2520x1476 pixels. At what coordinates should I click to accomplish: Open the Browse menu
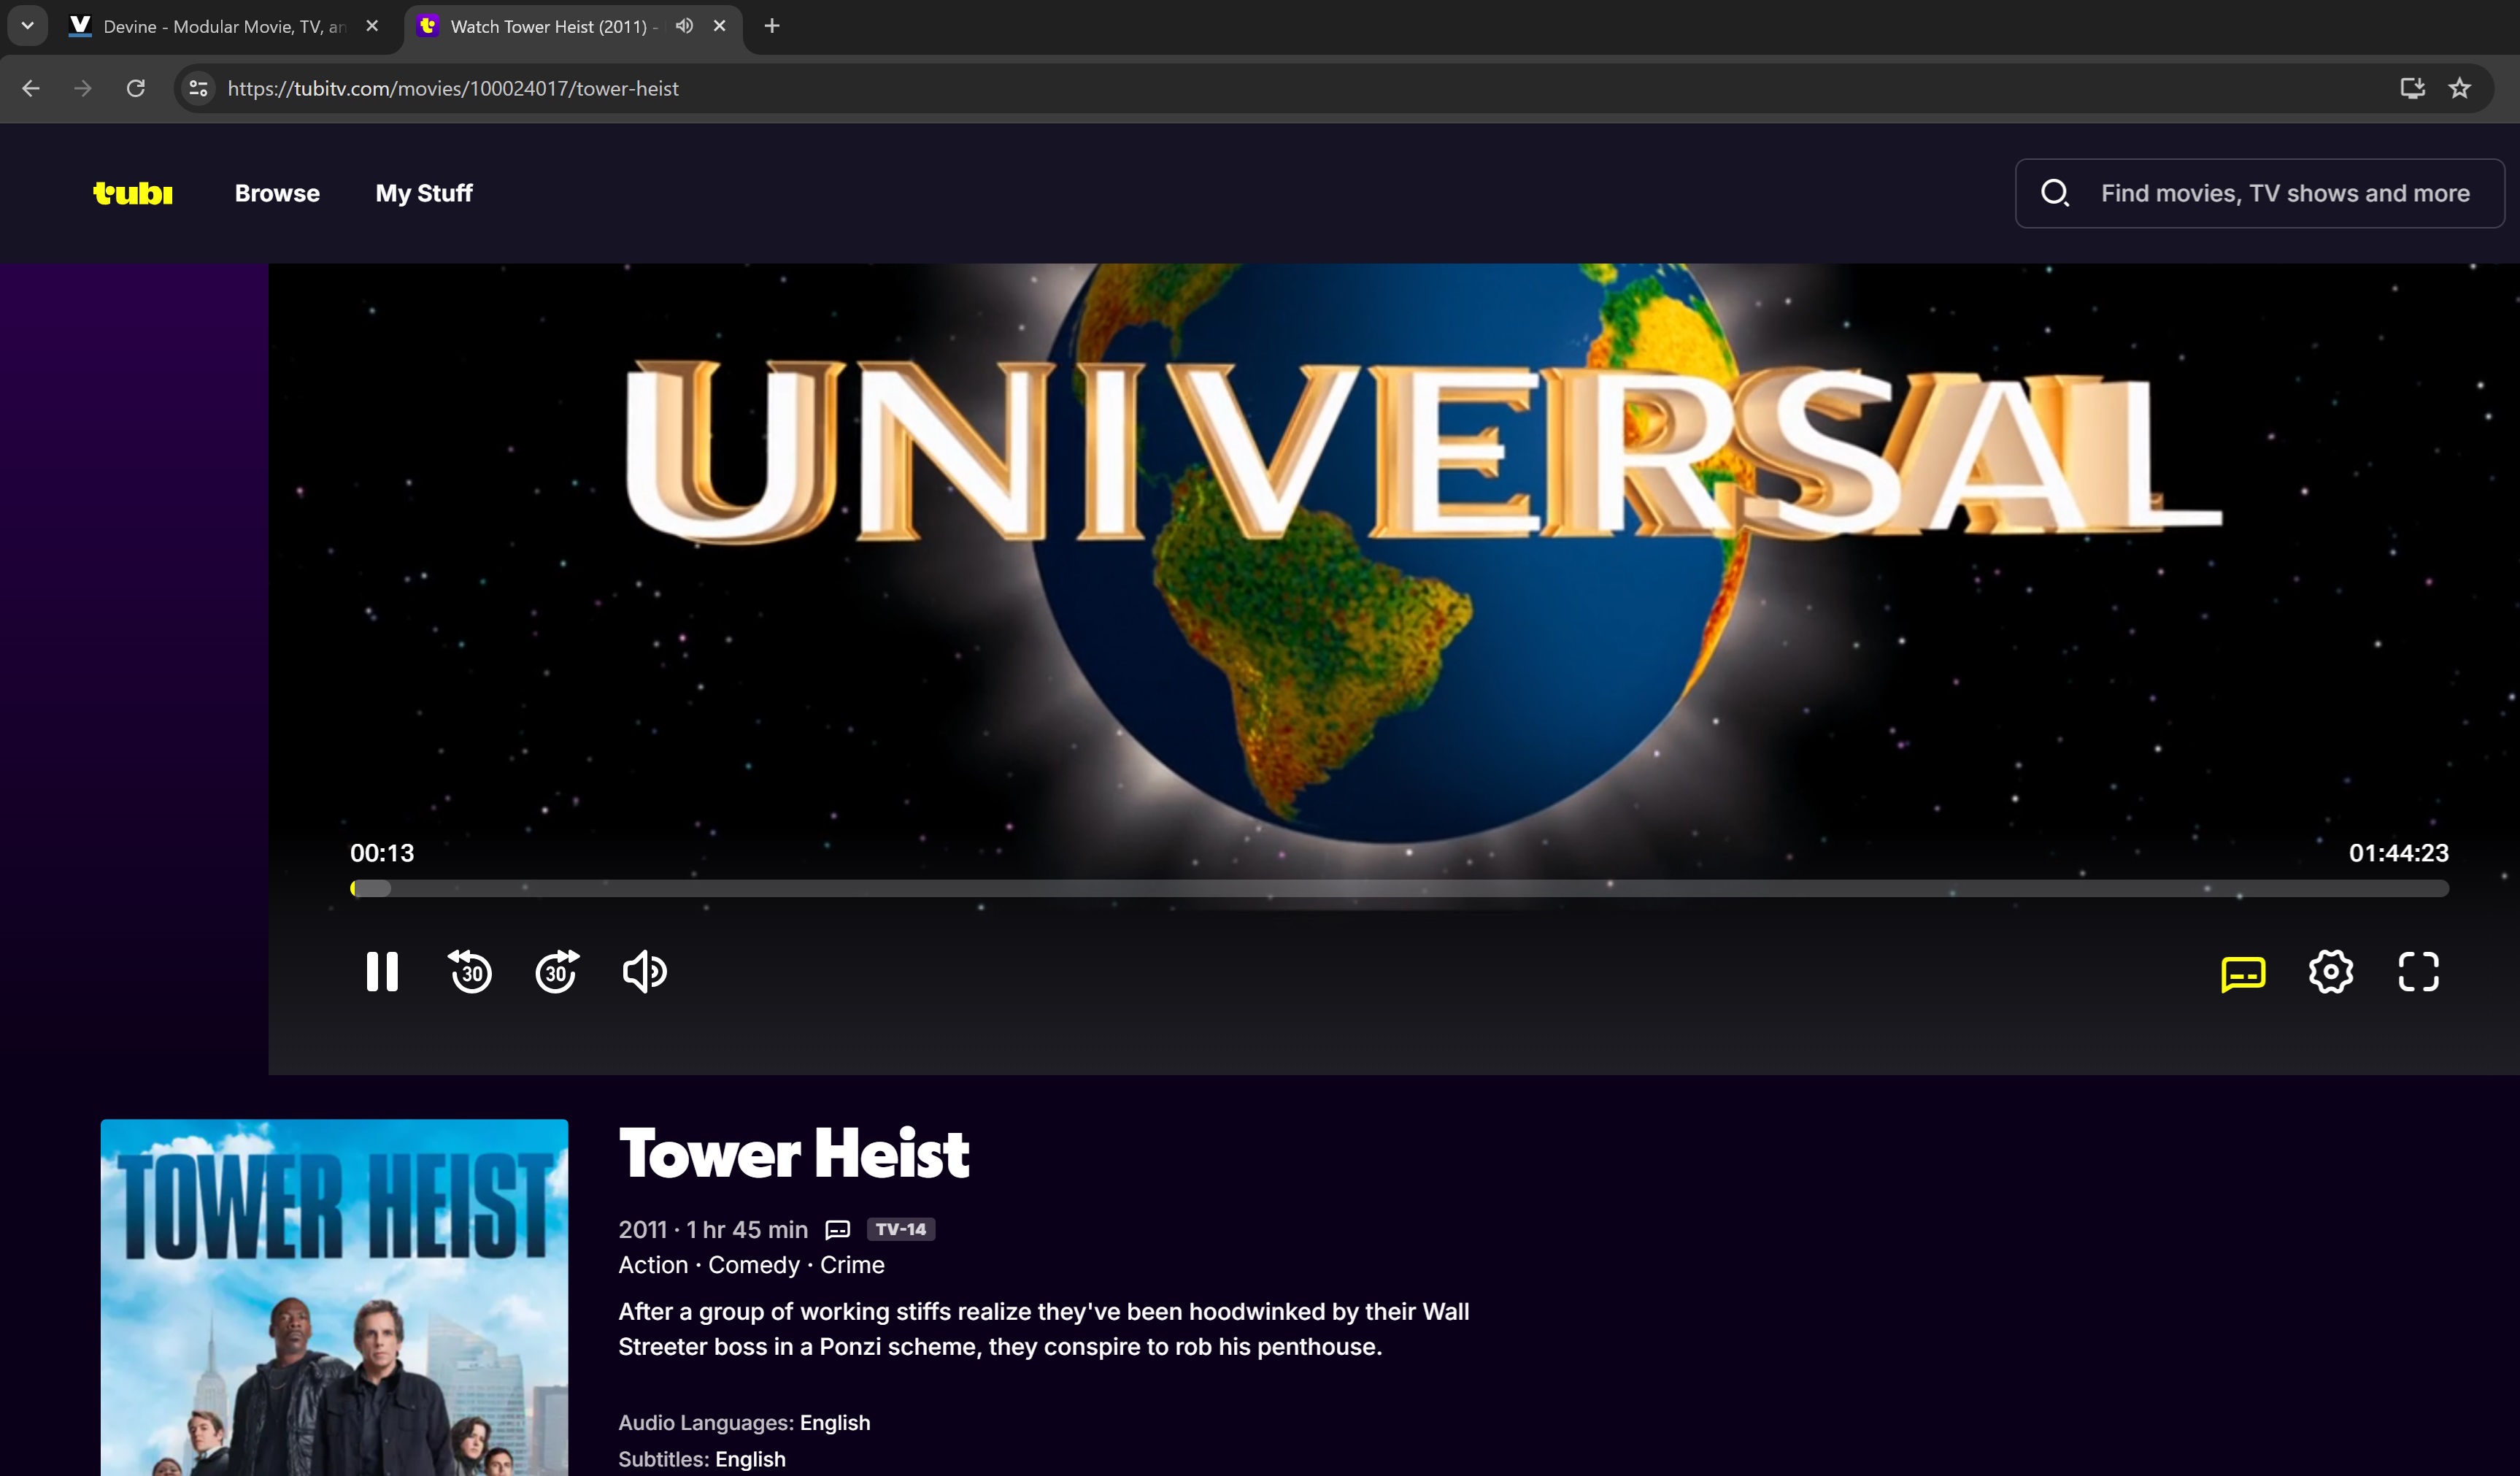pos(277,193)
